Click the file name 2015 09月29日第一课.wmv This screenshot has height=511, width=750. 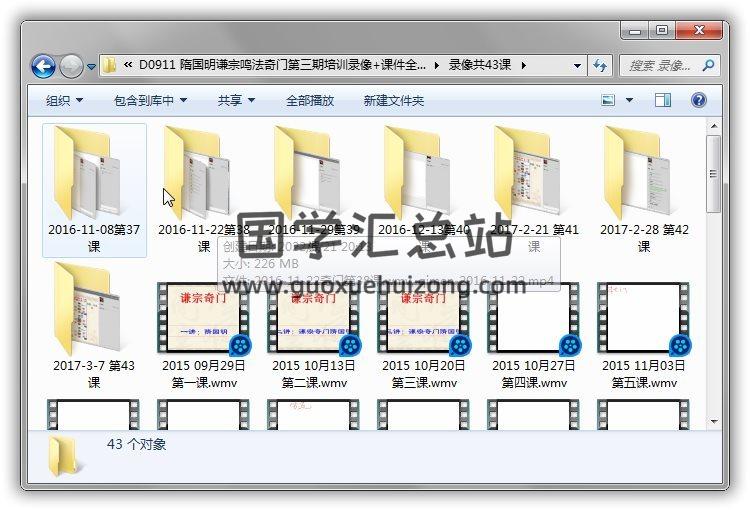[204, 374]
